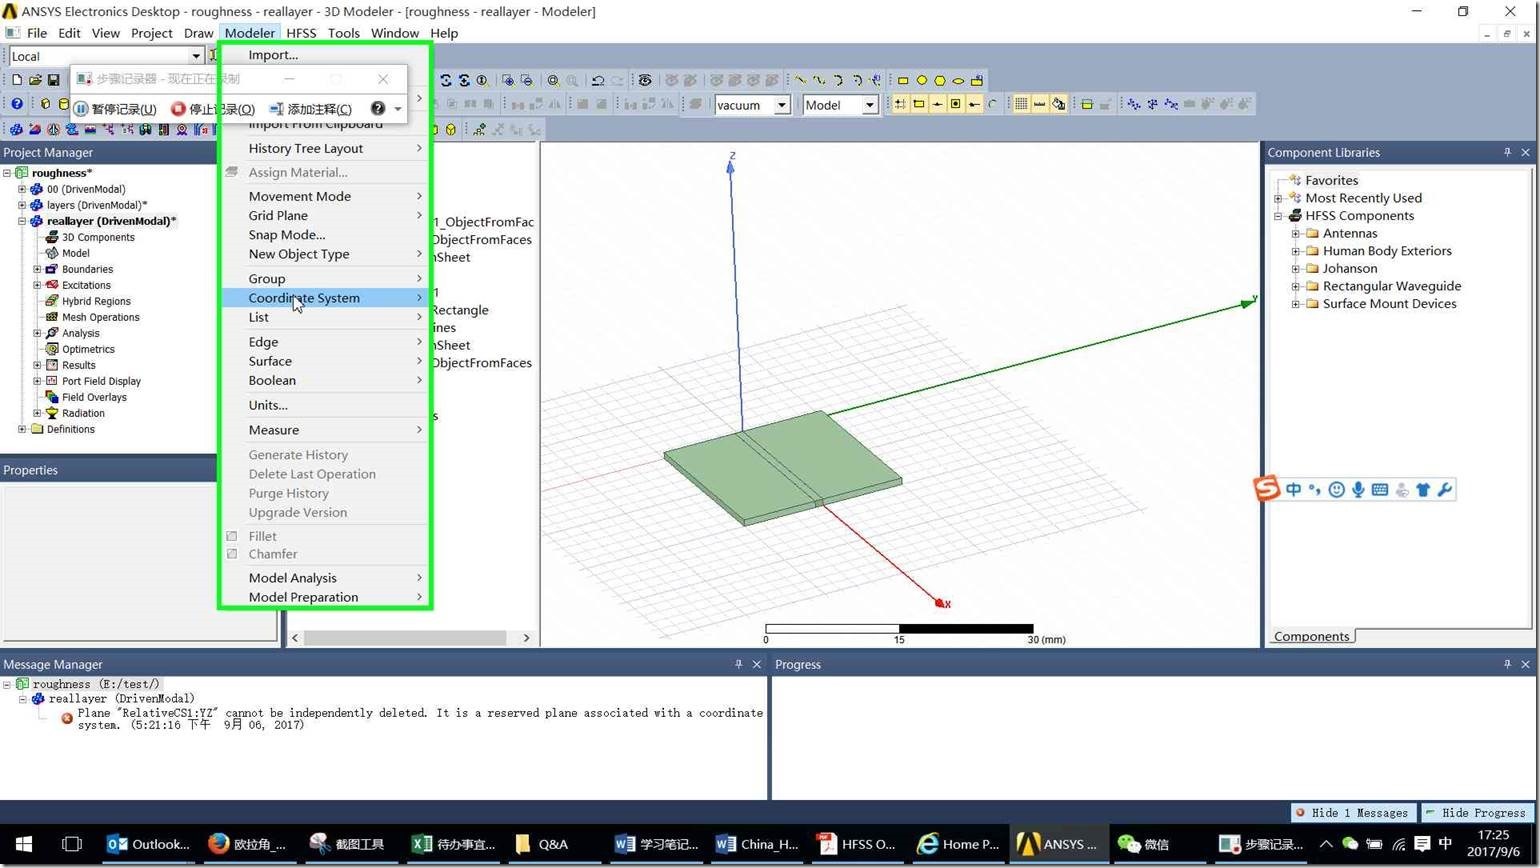Select the Draw Ellipse tool

958,80
